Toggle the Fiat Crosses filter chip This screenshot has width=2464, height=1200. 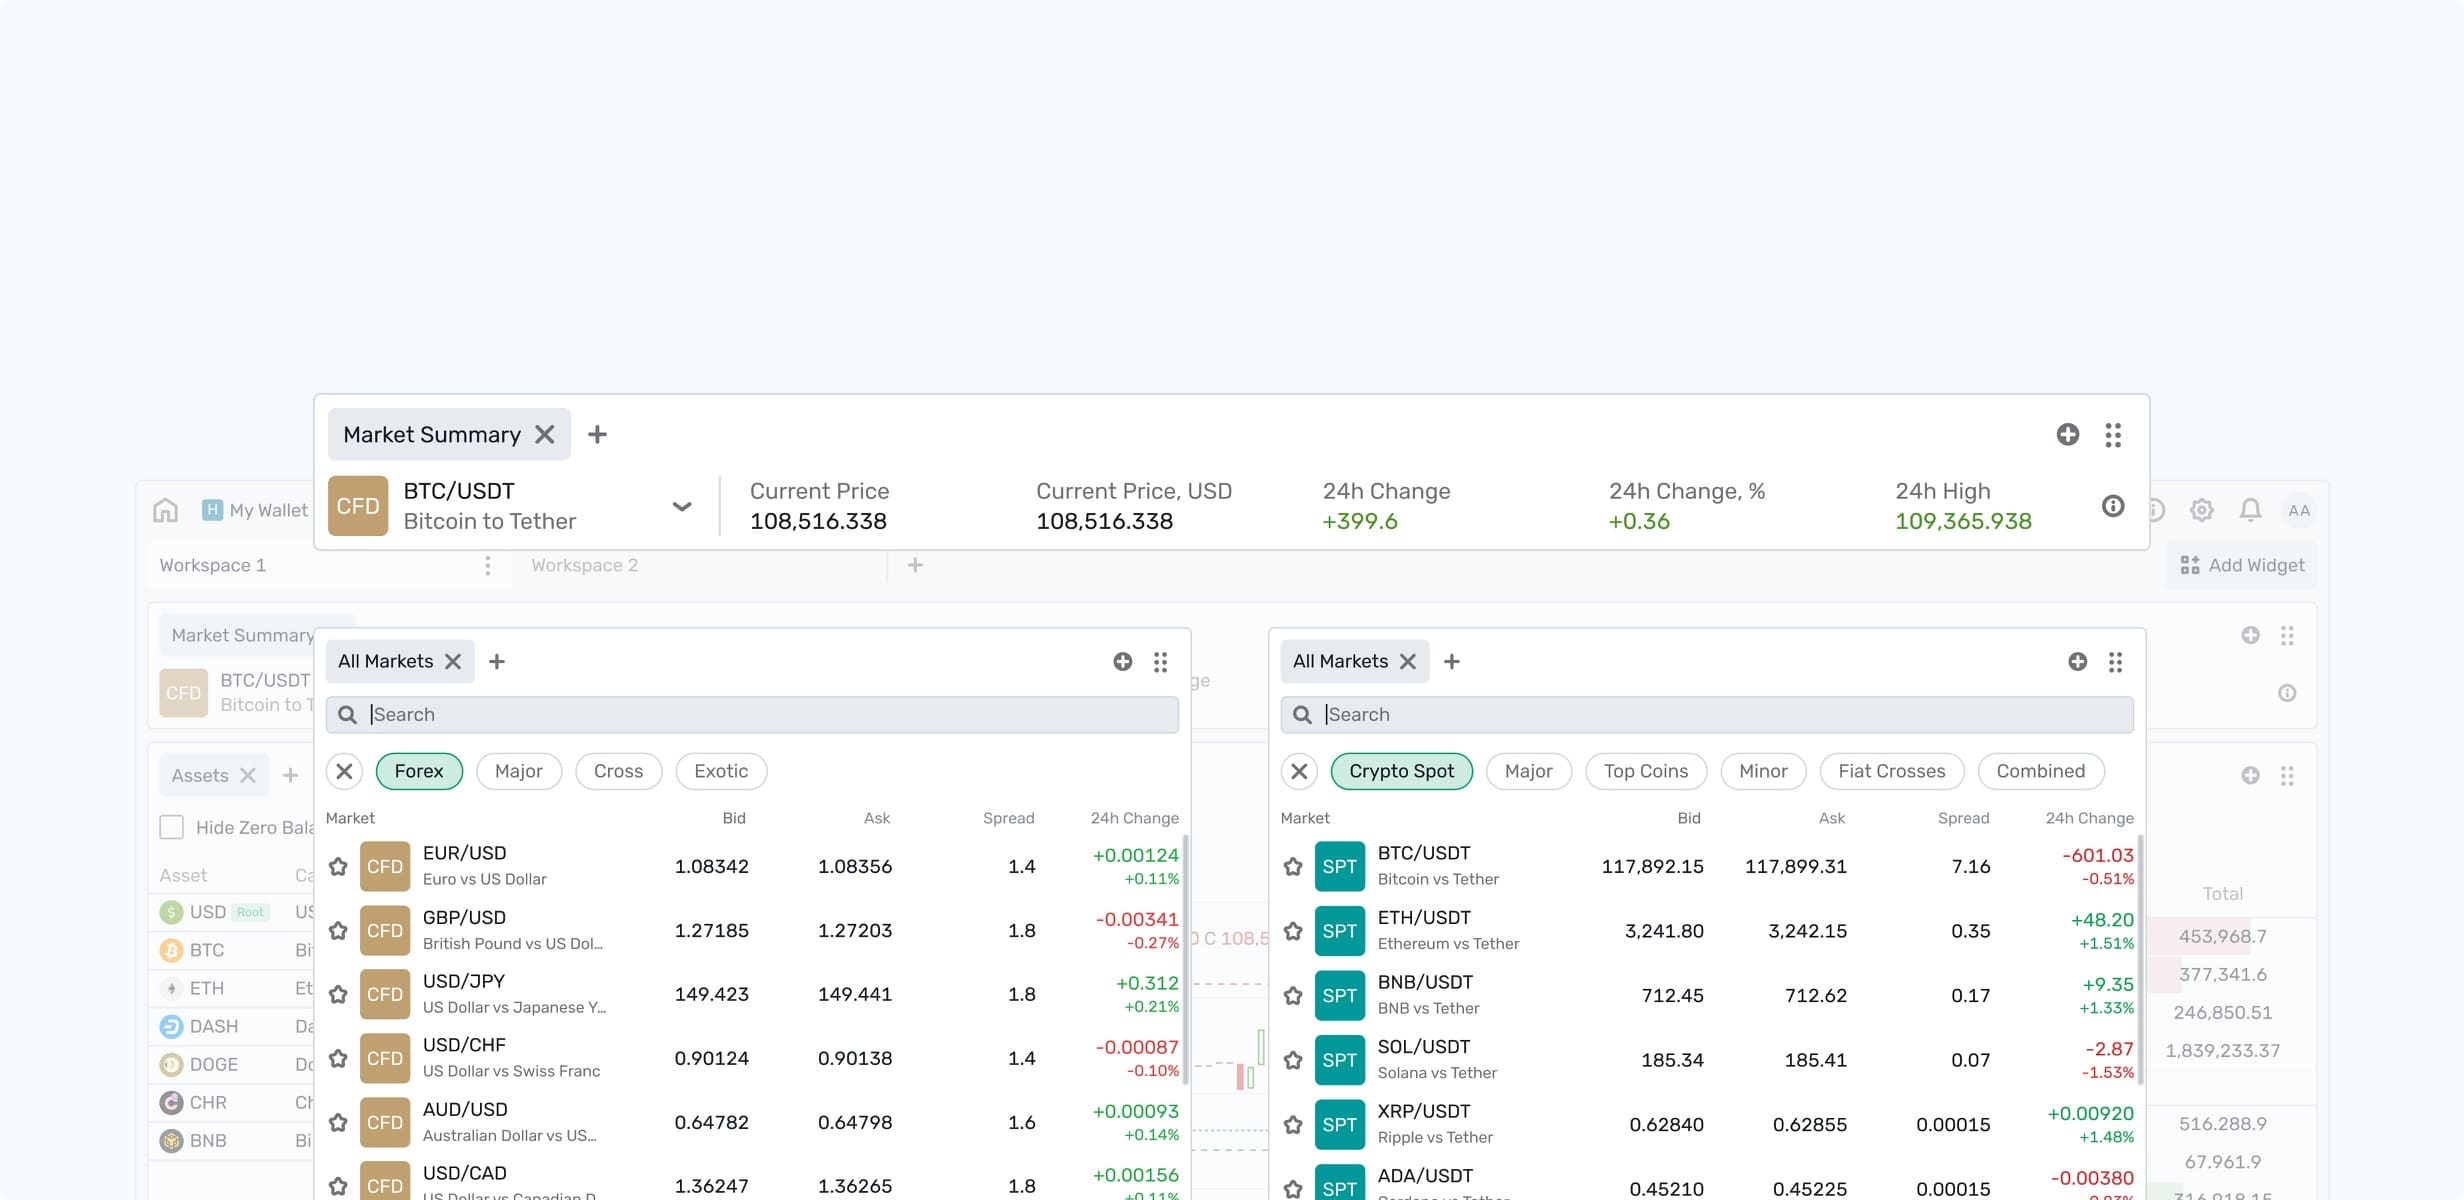(1892, 771)
